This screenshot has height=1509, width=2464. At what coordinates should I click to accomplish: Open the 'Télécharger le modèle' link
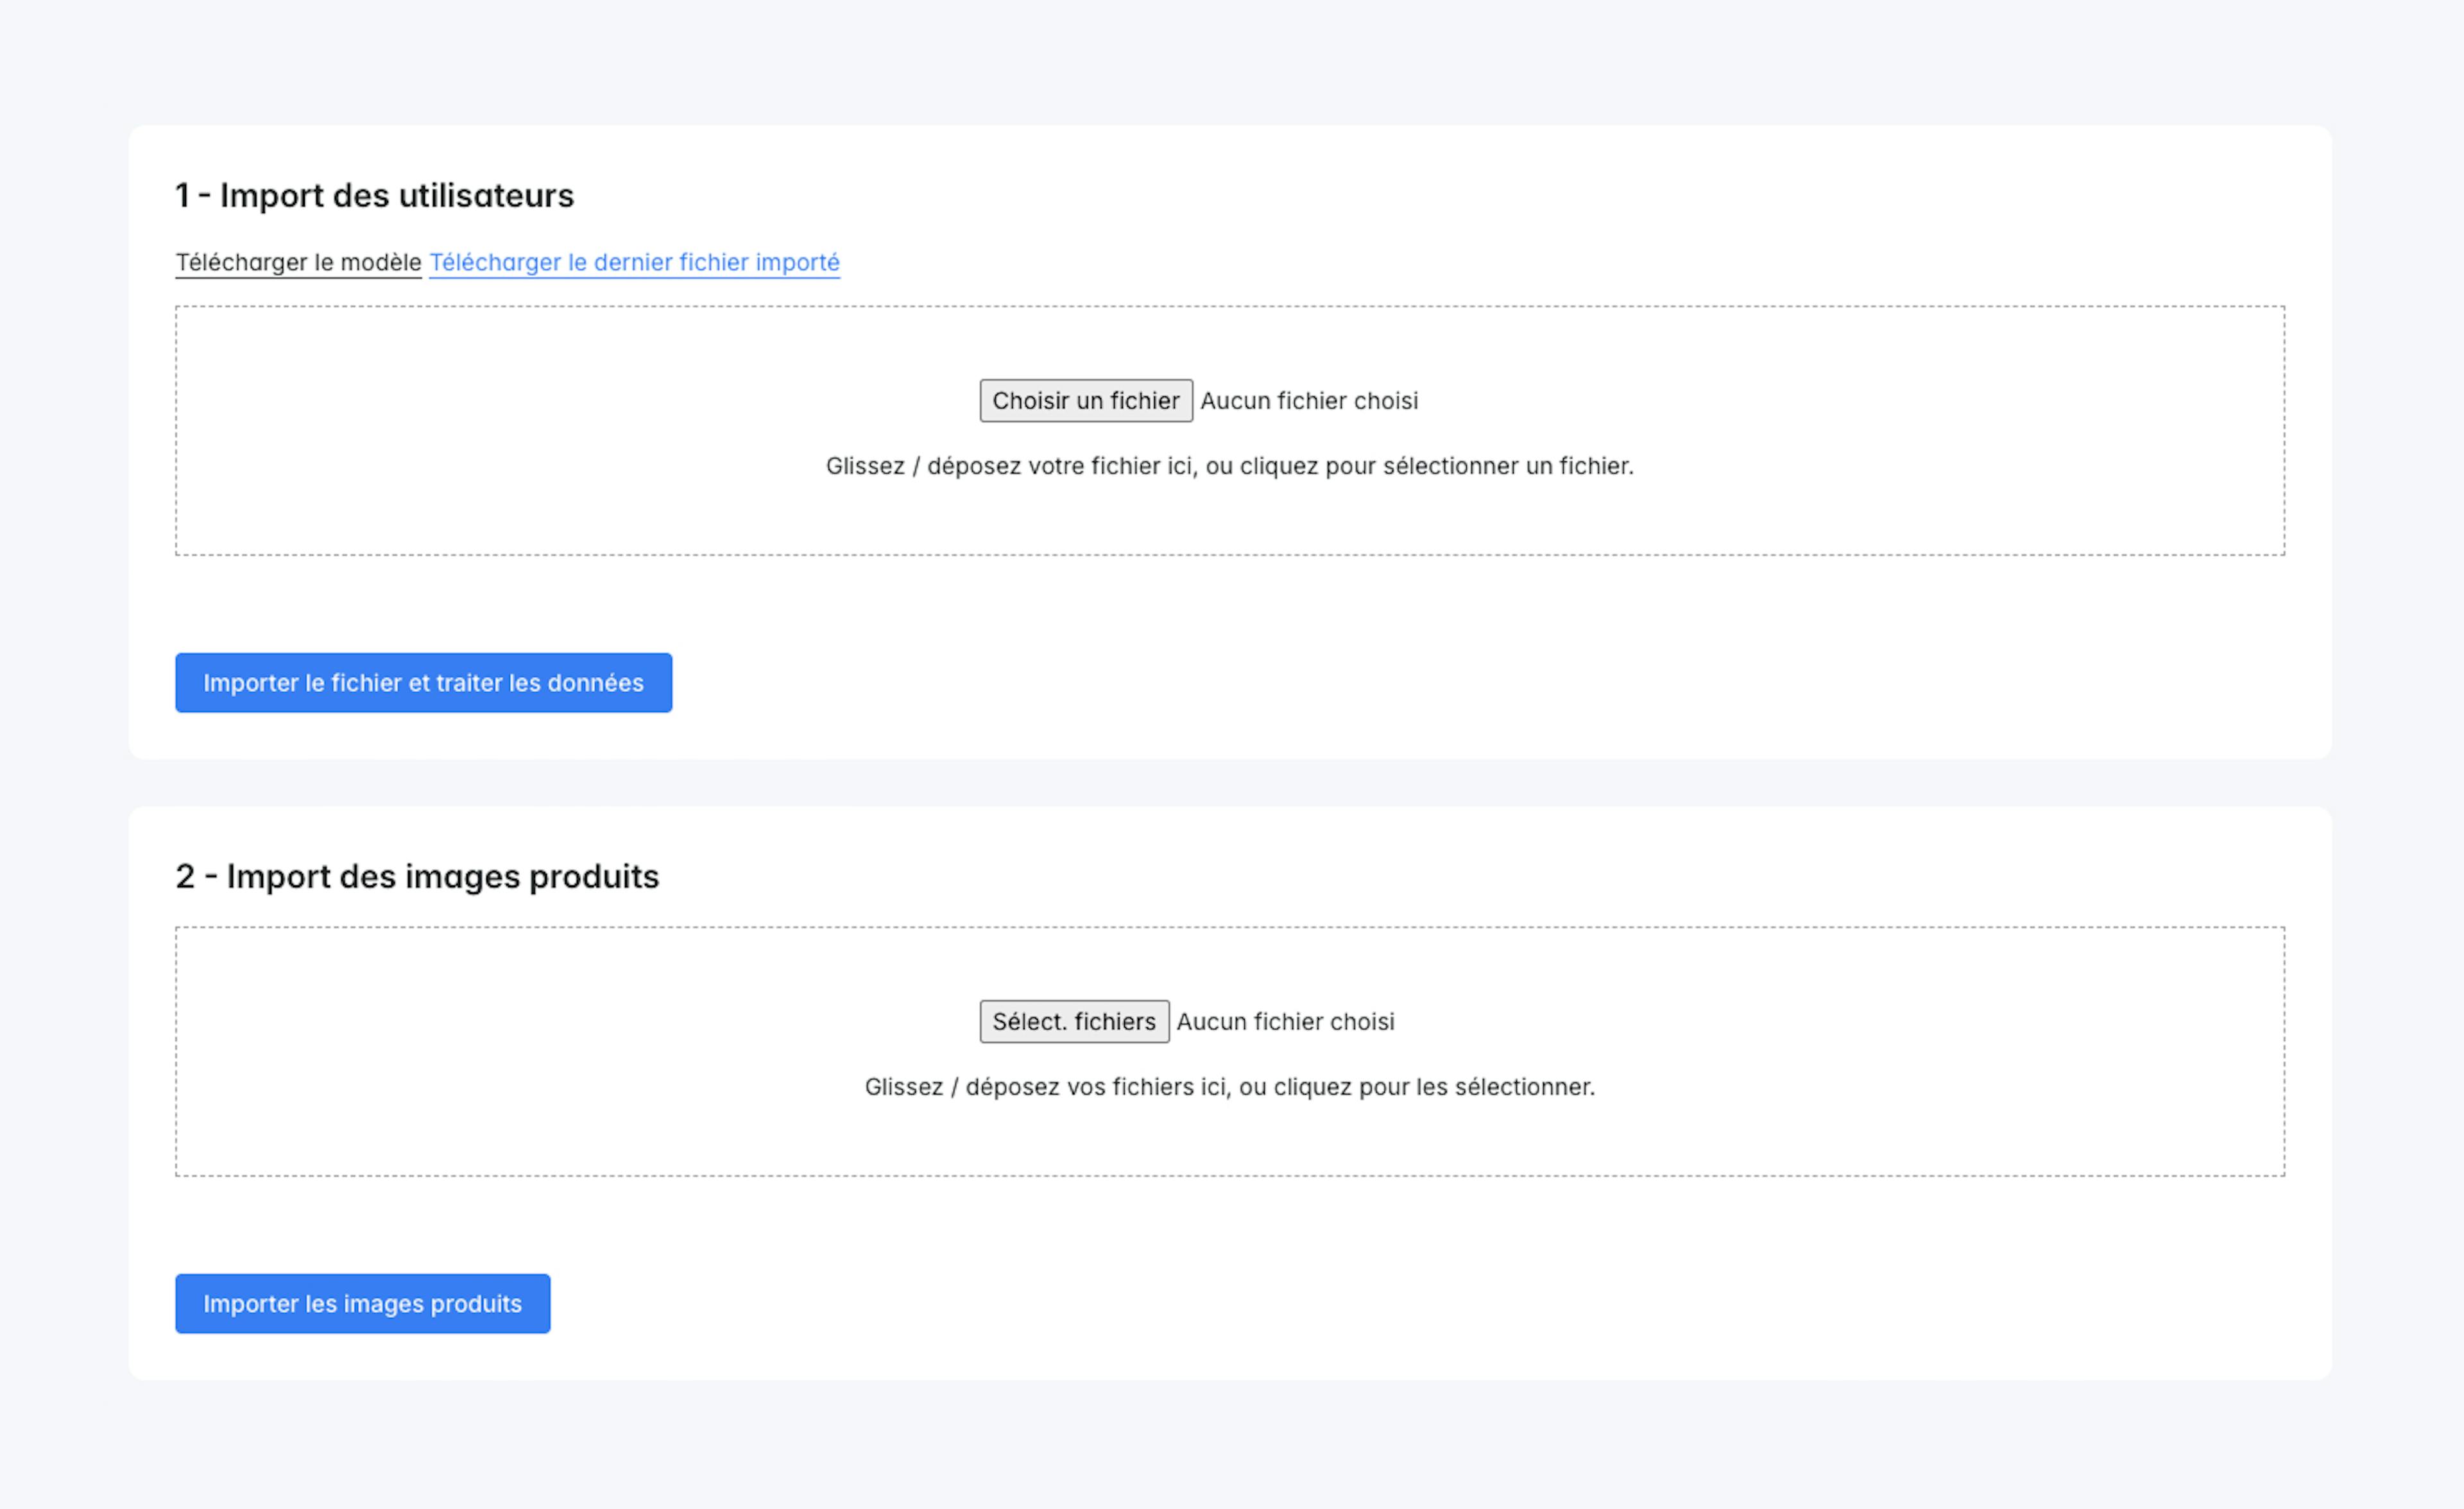coord(298,262)
